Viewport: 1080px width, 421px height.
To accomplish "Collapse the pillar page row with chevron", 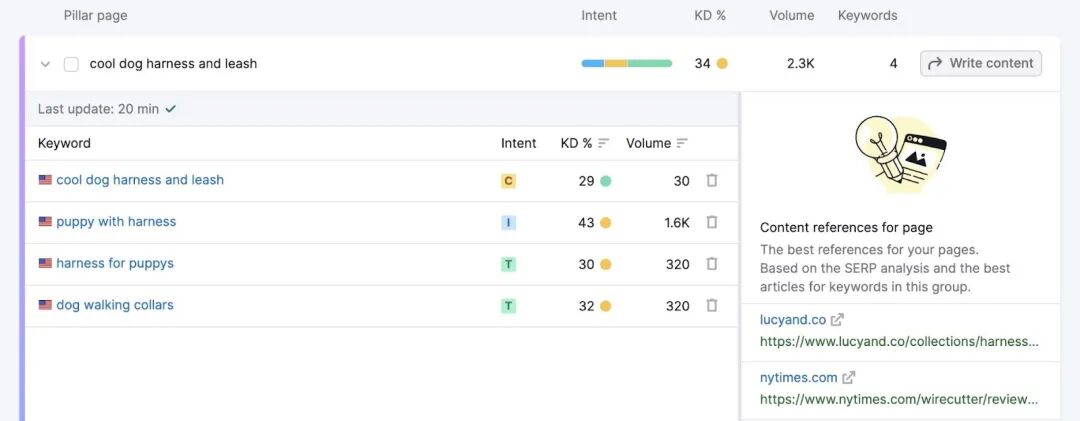I will tap(45, 64).
